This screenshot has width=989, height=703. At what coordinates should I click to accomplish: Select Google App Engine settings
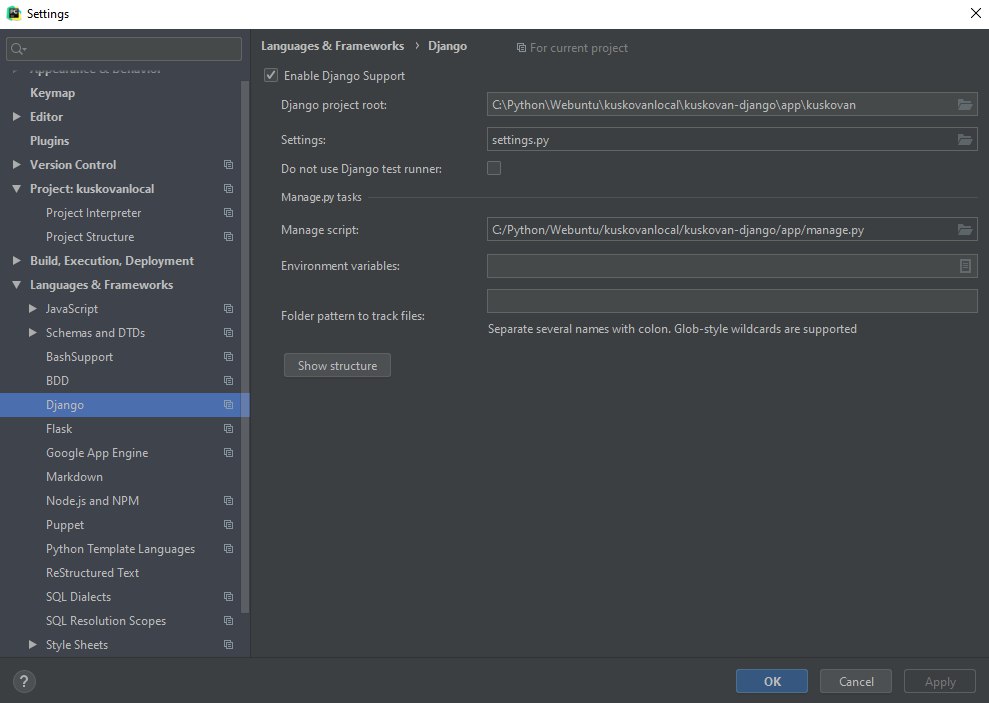tap(97, 453)
